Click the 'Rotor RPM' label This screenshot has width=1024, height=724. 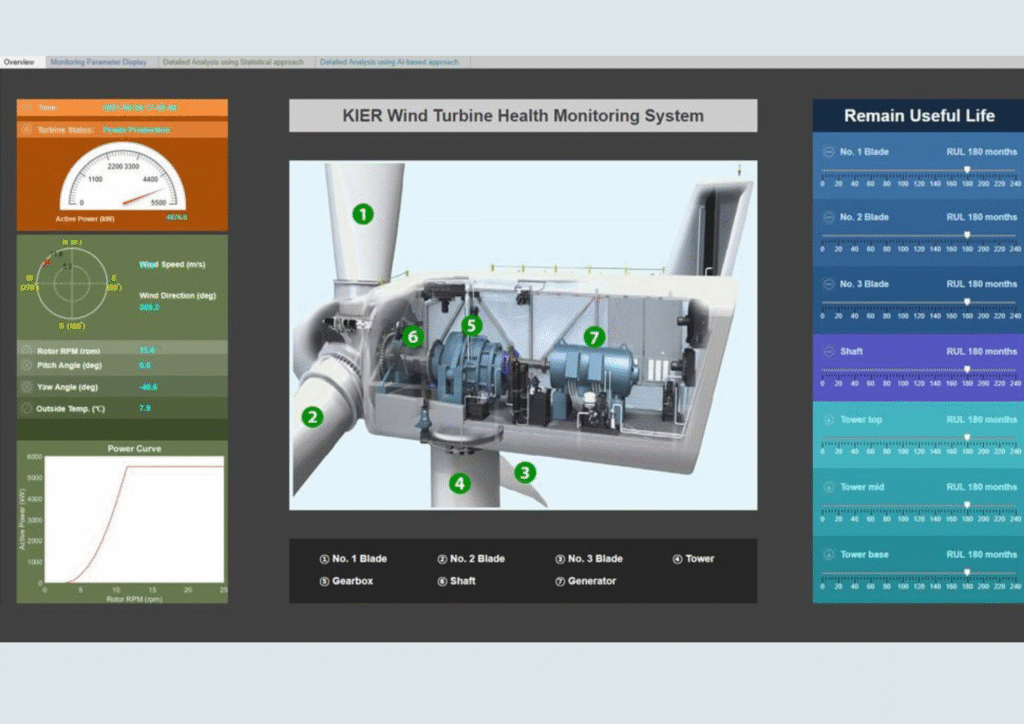pos(68,351)
